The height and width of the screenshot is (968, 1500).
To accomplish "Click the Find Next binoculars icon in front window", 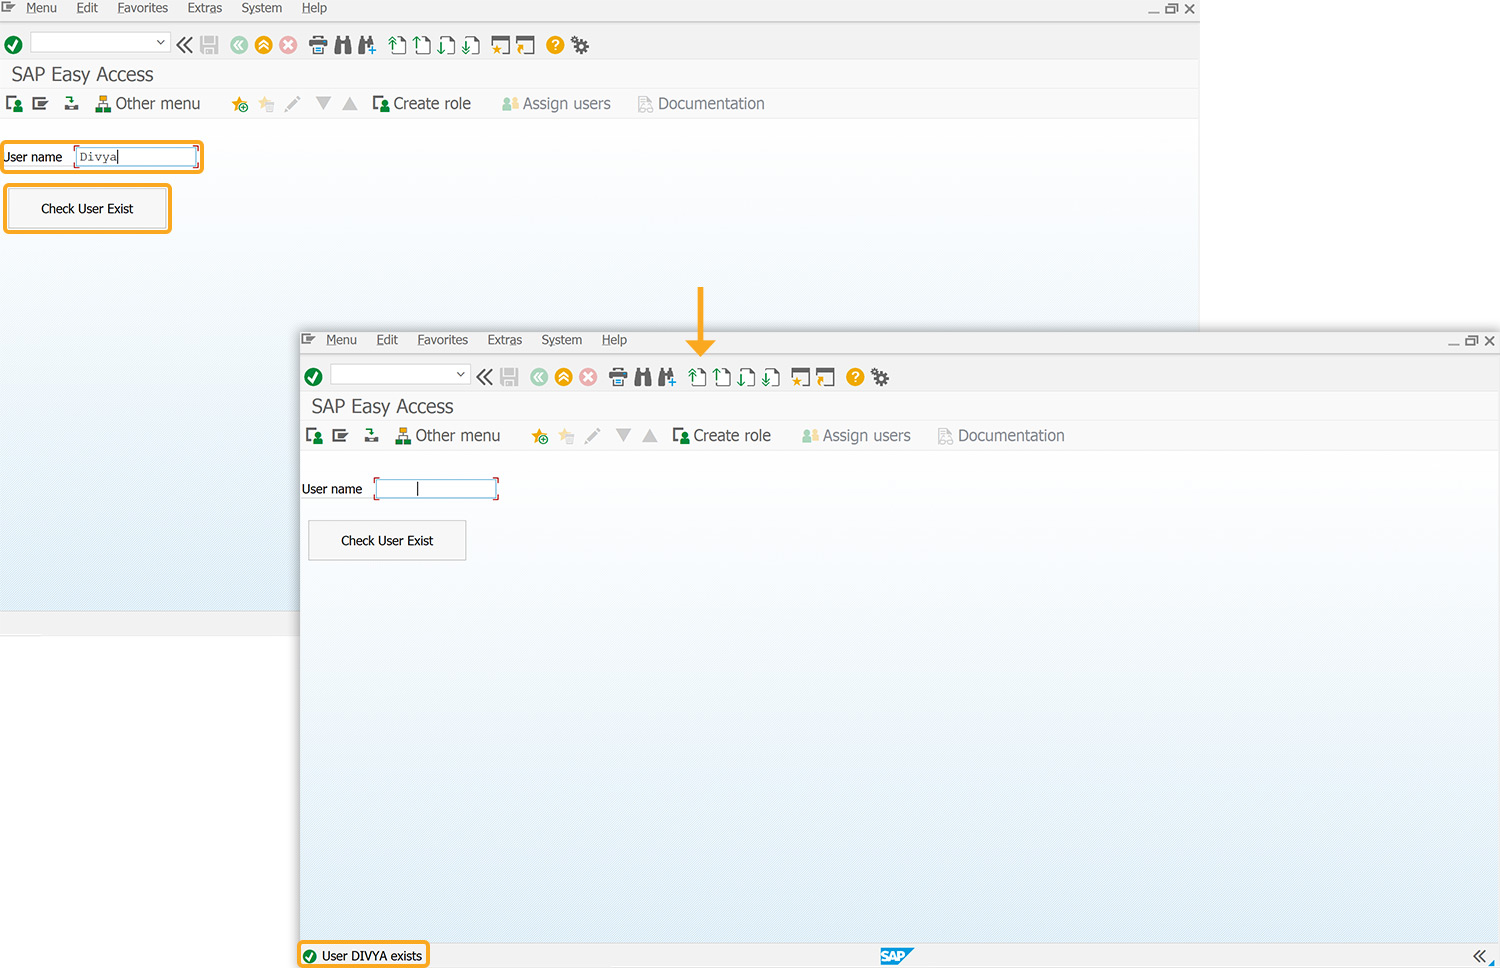I will coord(667,377).
